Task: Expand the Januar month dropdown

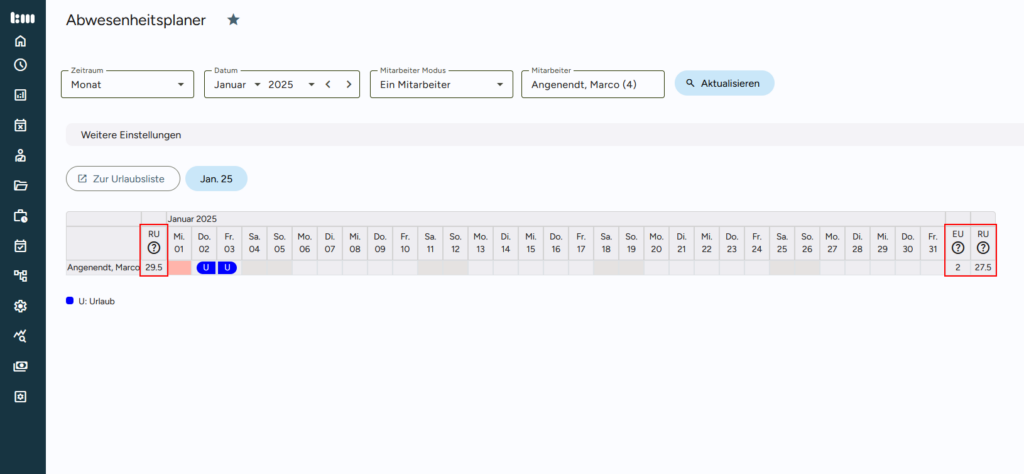Action: (238, 85)
